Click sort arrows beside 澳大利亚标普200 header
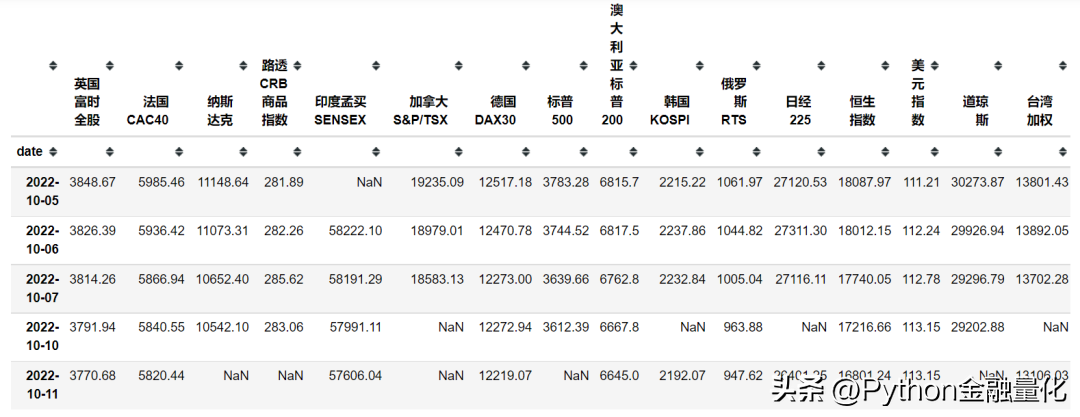 point(632,66)
